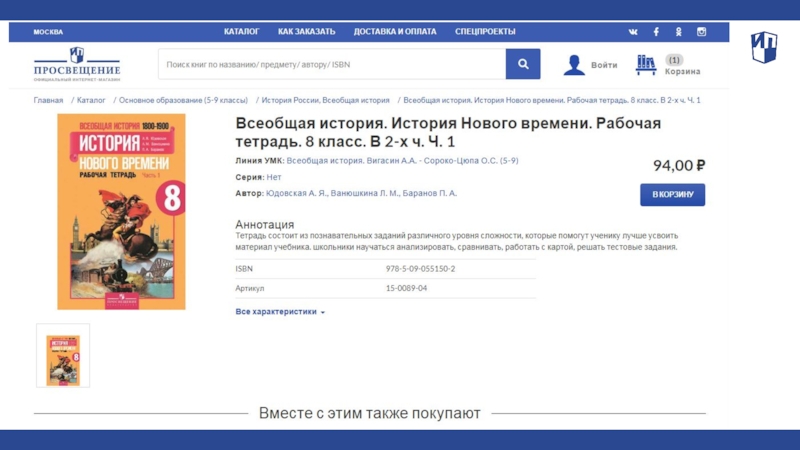
Task: Click the cart counter badge (1)
Action: point(674,60)
